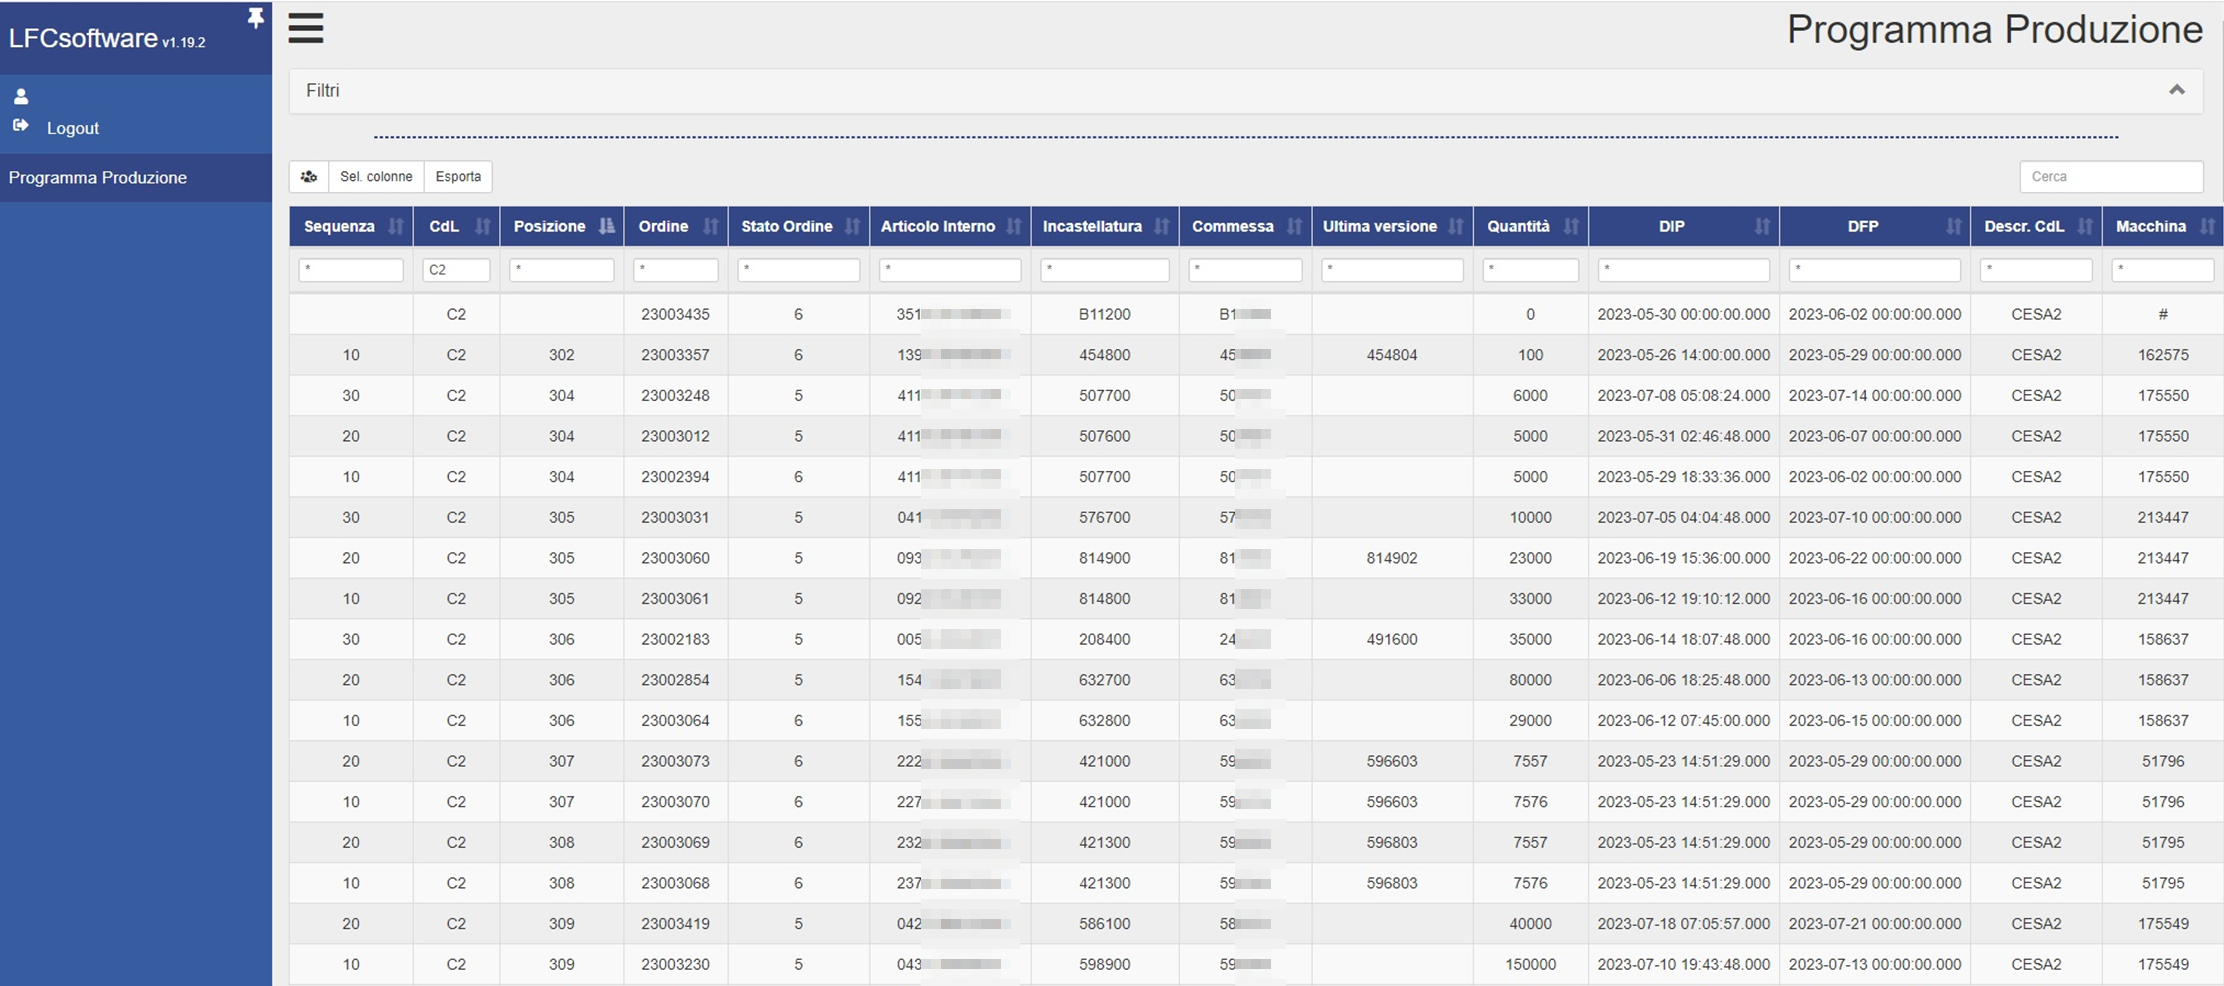
Task: Sort by Ultima versione arrows
Action: click(x=1456, y=227)
